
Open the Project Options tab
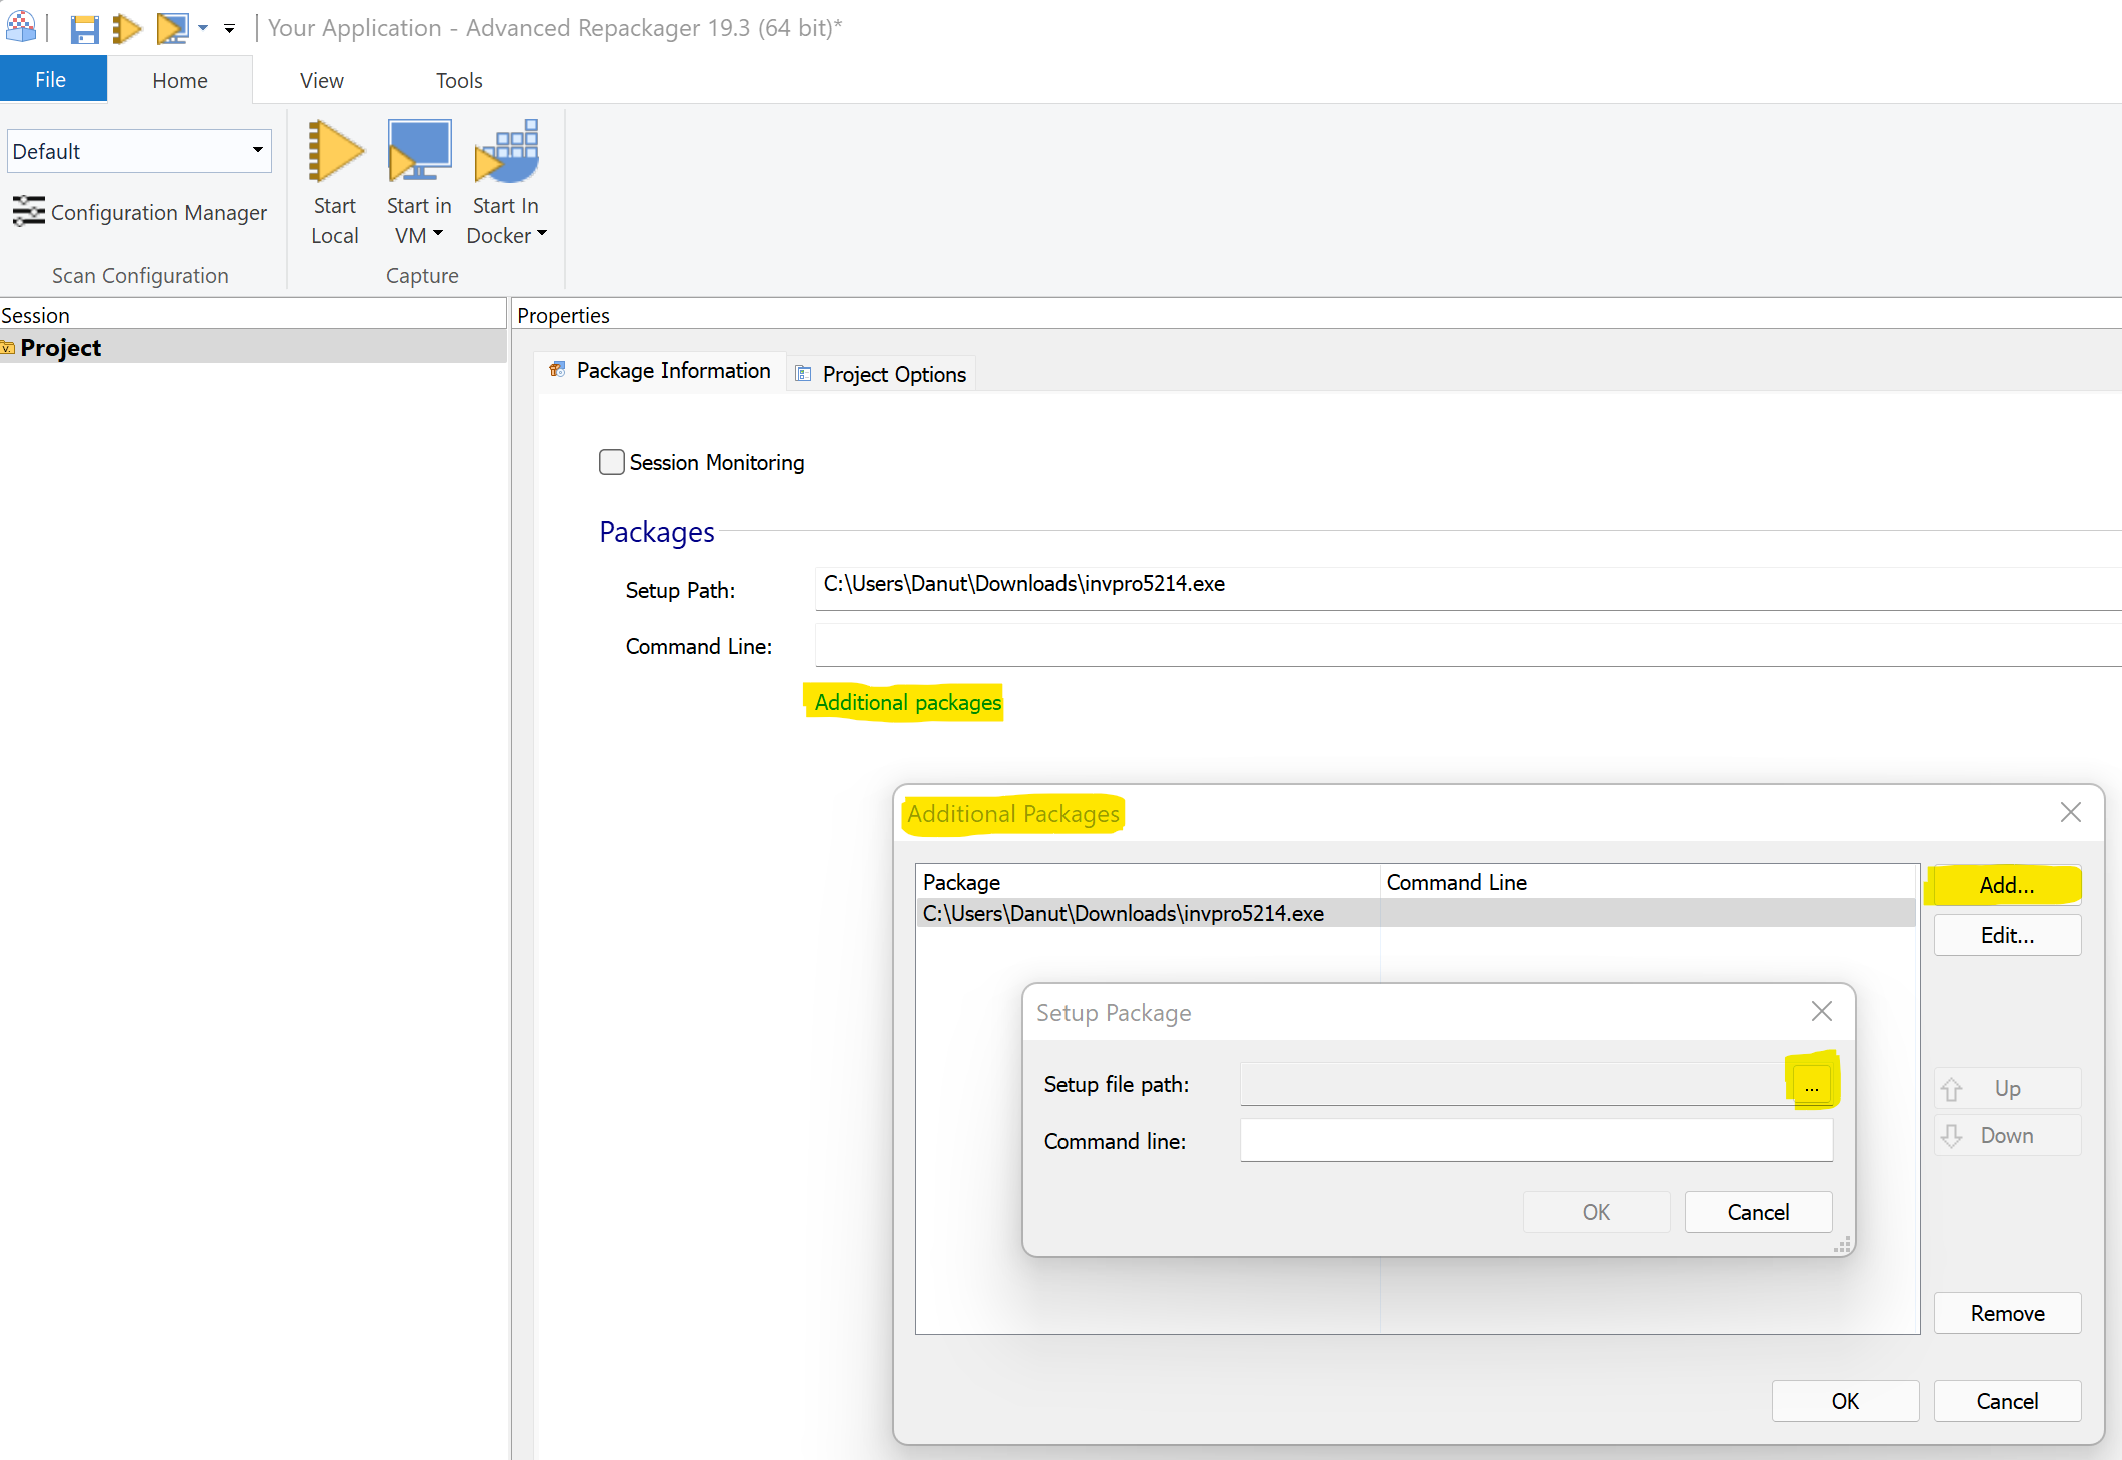pos(881,374)
